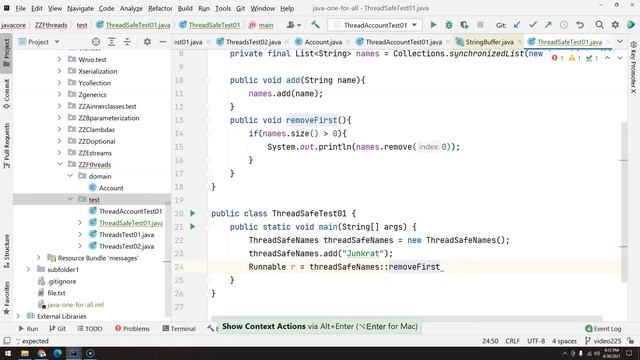Update project via Git arrow icon
The width and height of the screenshot is (640, 360).
point(517,25)
